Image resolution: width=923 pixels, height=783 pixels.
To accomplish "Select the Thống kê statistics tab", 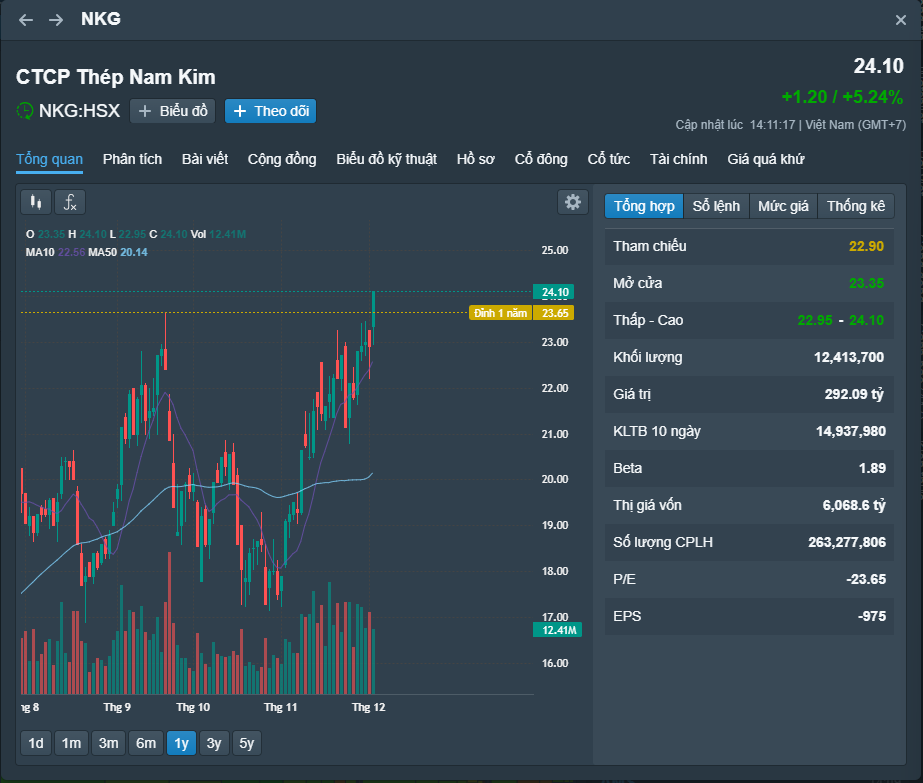I will click(856, 206).
